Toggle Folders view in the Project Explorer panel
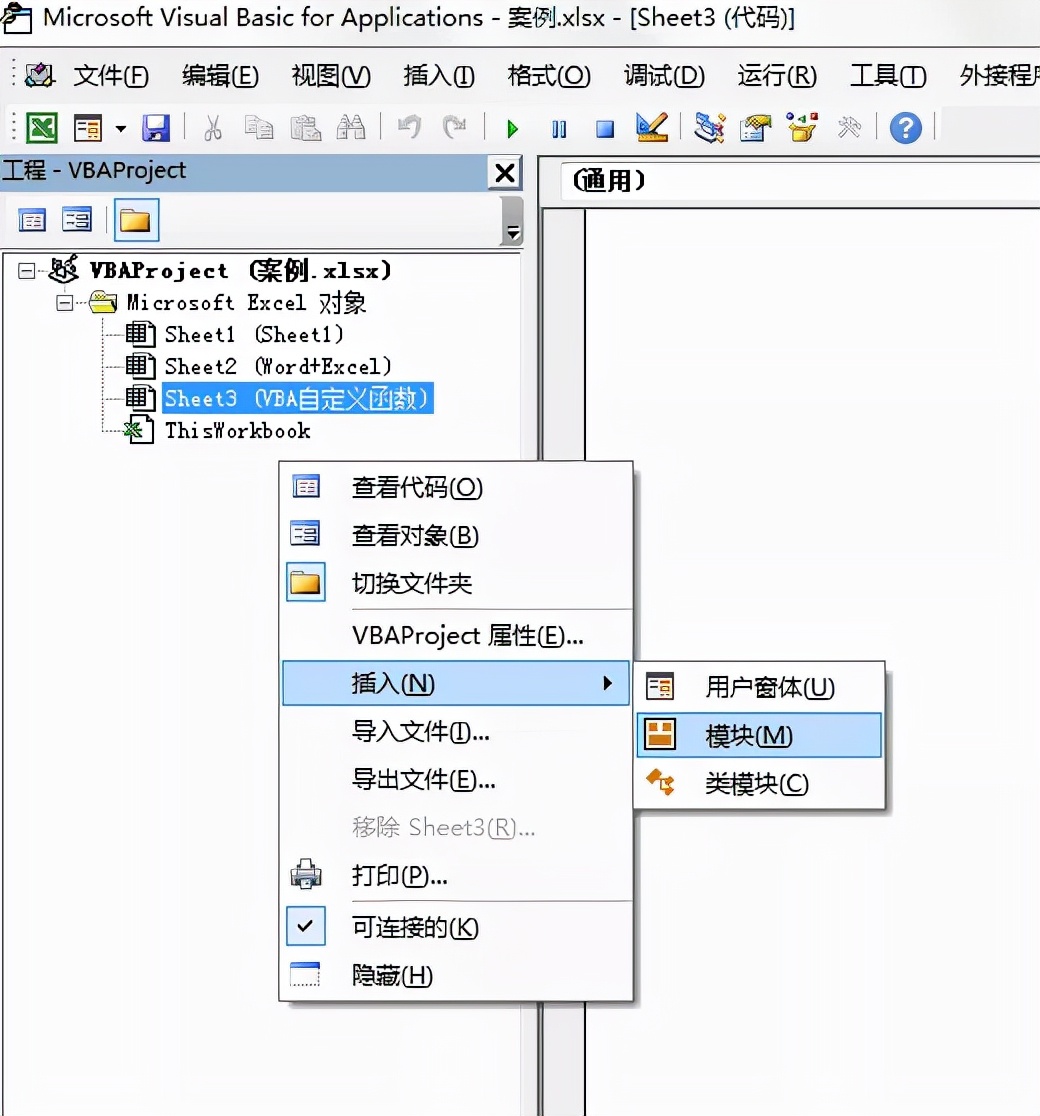This screenshot has width=1040, height=1116. click(x=135, y=219)
